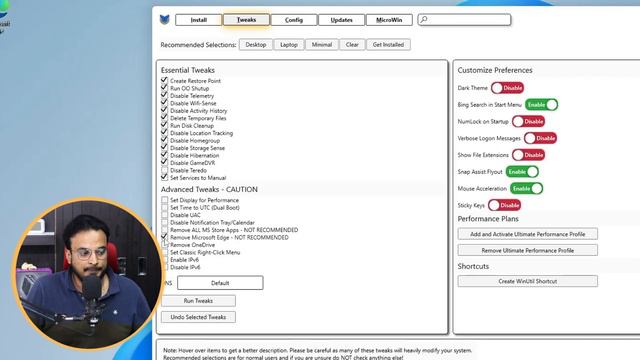Click the Remove OneDrive label
Viewport: 640px width, 360px height.
point(192,245)
